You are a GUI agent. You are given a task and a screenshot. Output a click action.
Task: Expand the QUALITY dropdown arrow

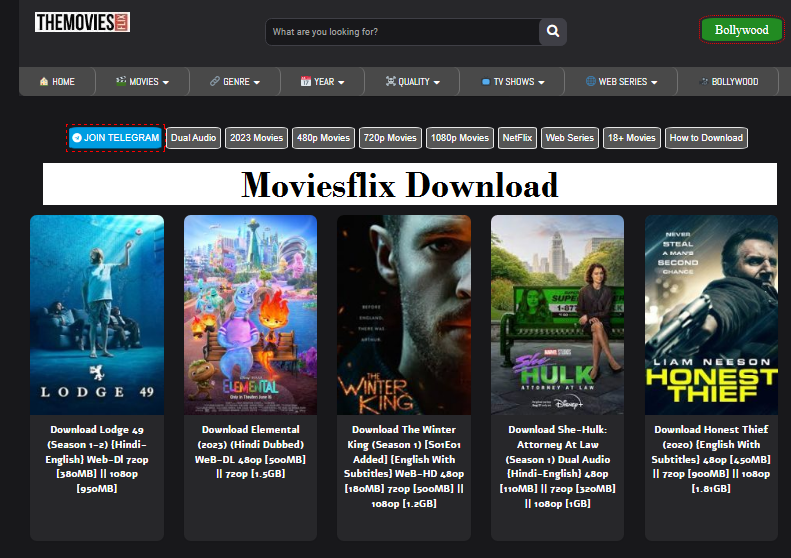pyautogui.click(x=437, y=82)
